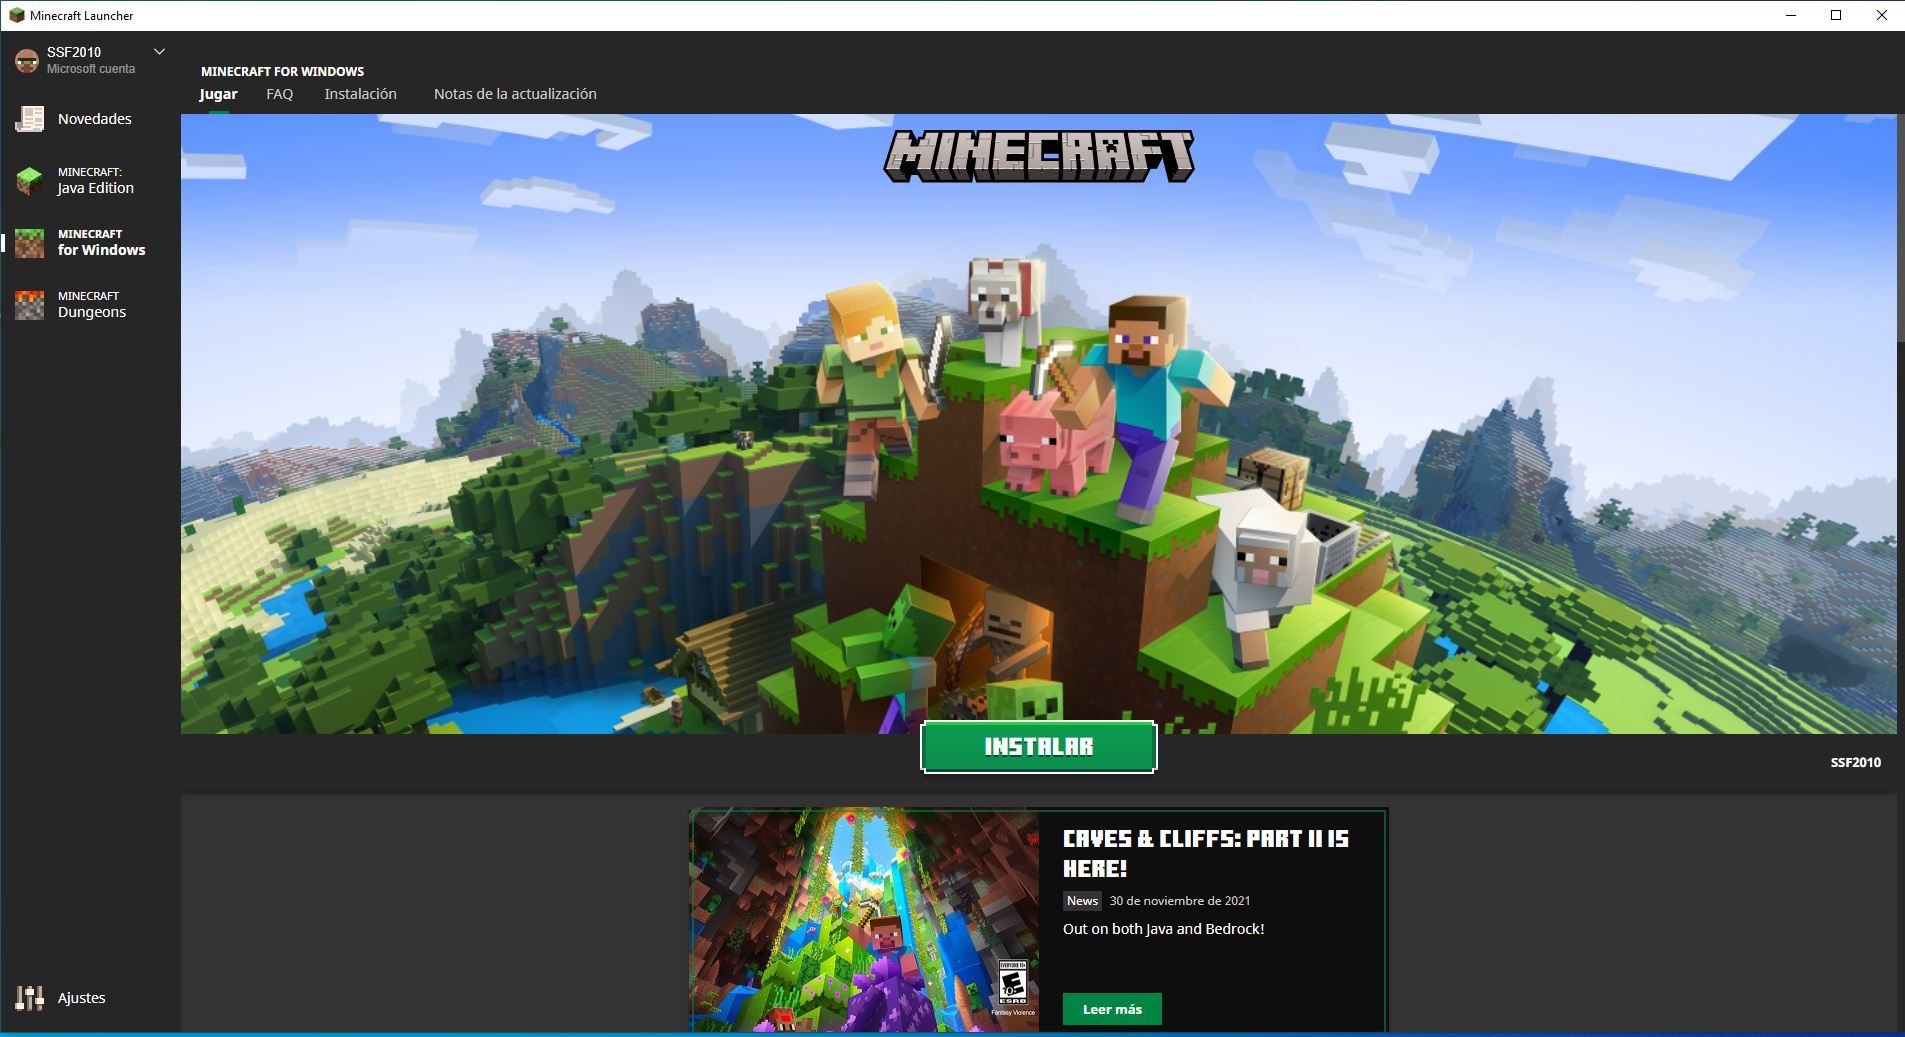The image size is (1905, 1037).
Task: Switch to the Instalación tab
Action: coord(360,94)
